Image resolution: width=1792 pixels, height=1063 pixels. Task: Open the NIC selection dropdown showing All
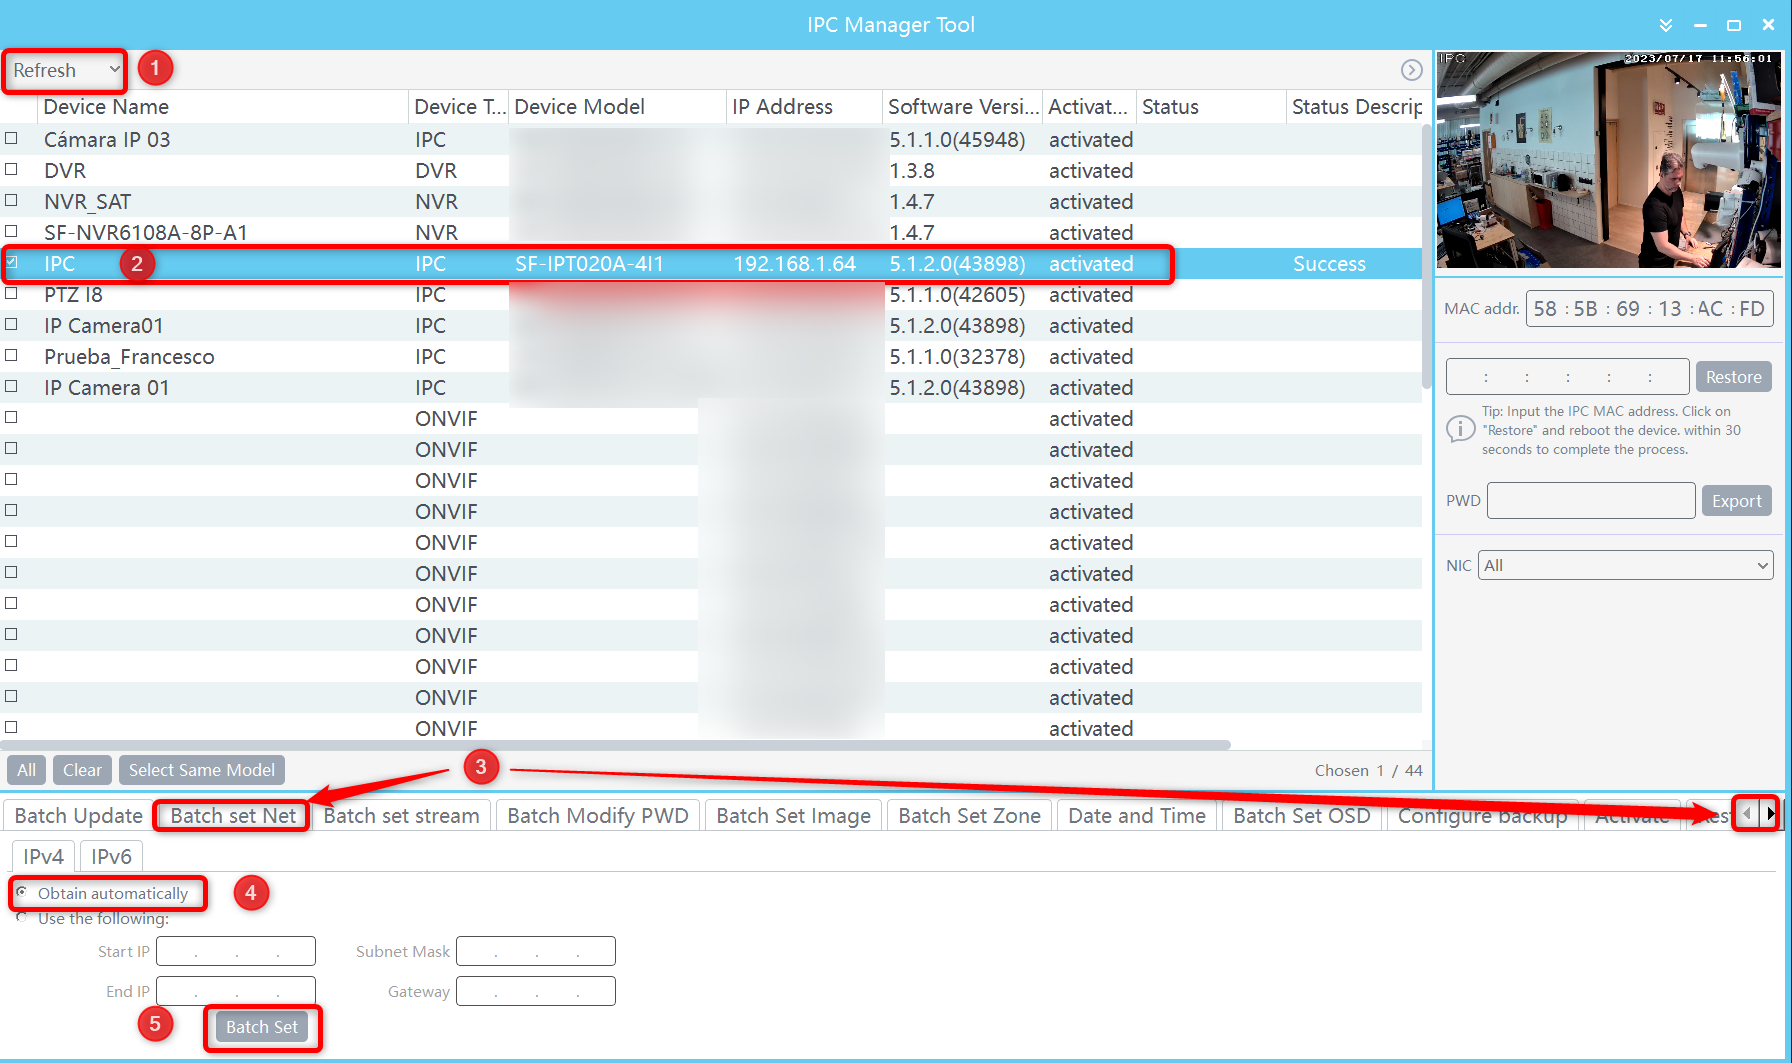point(1625,565)
